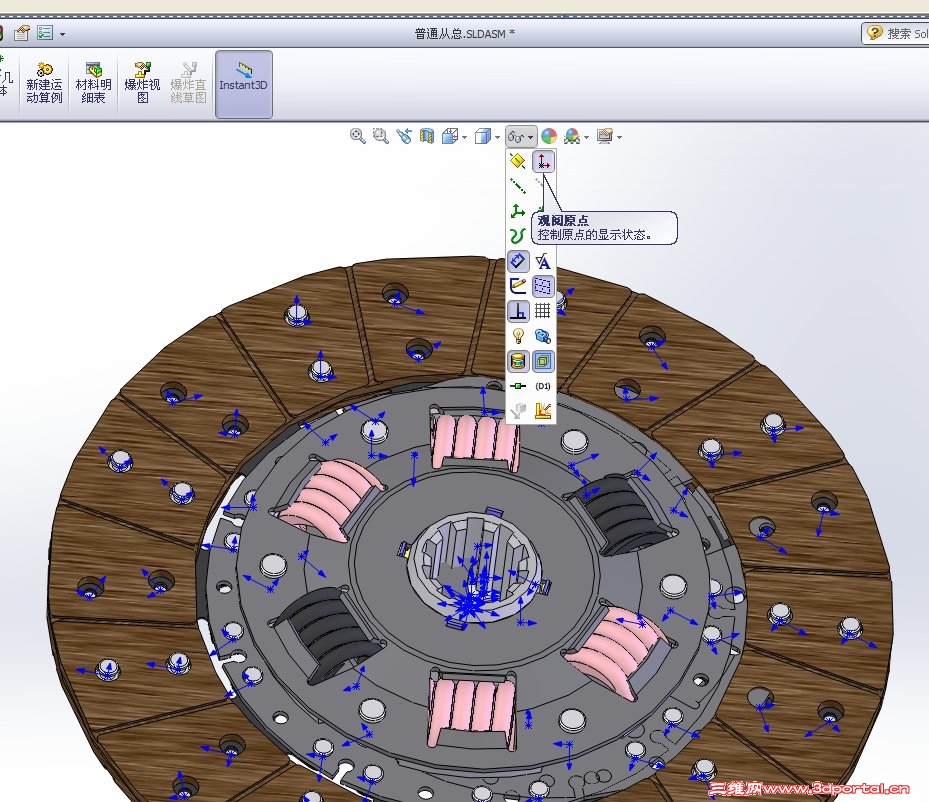The width and height of the screenshot is (929, 802).
Task: Toggle the orange weld bead view icon
Action: [x=543, y=410]
